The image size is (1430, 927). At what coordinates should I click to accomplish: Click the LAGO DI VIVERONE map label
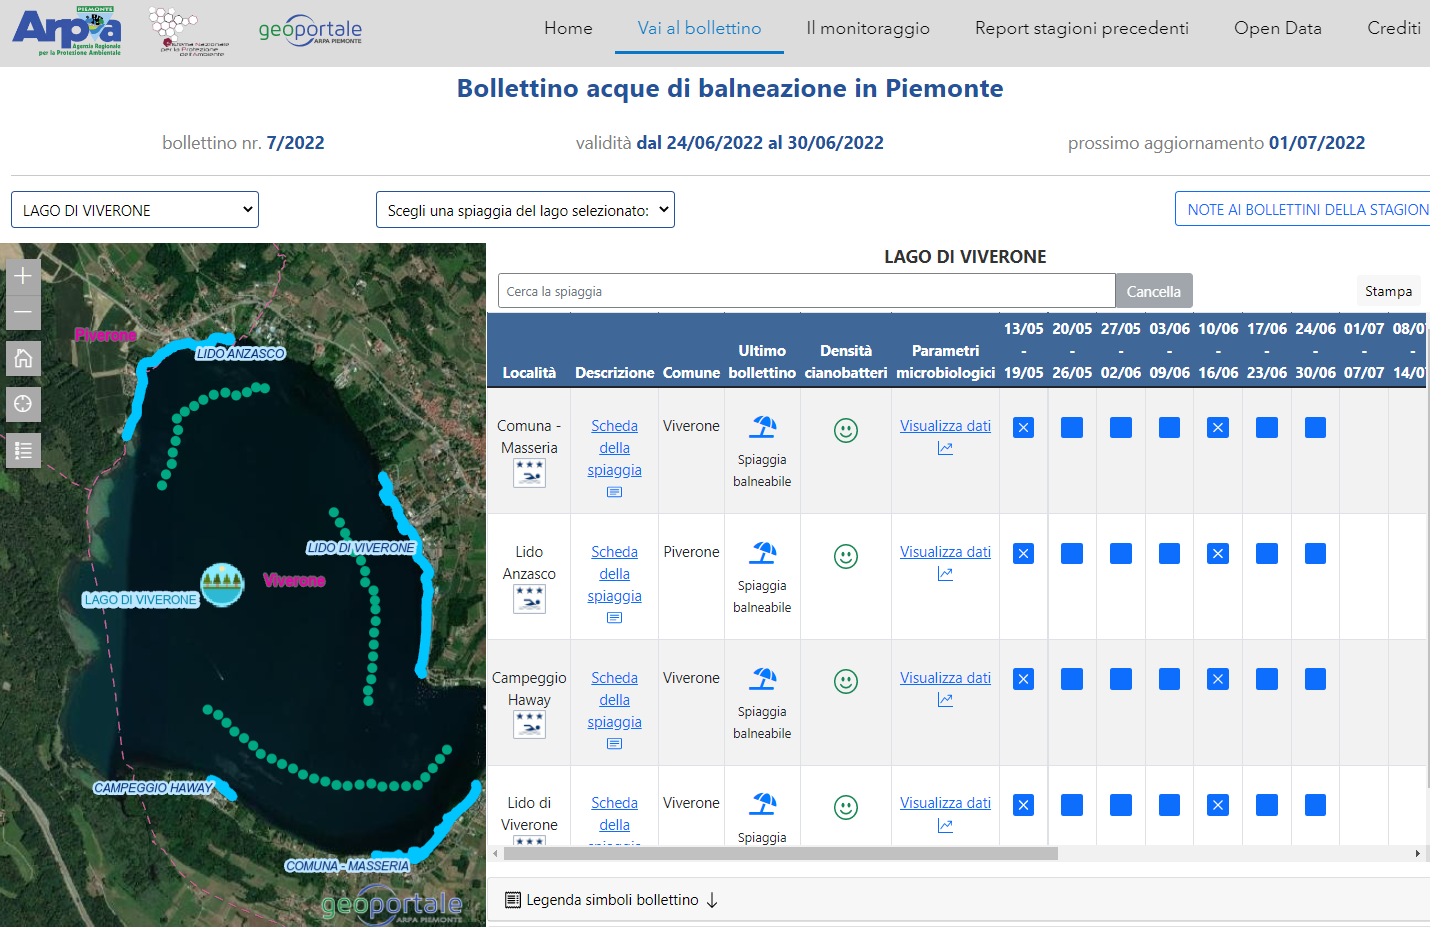point(140,600)
